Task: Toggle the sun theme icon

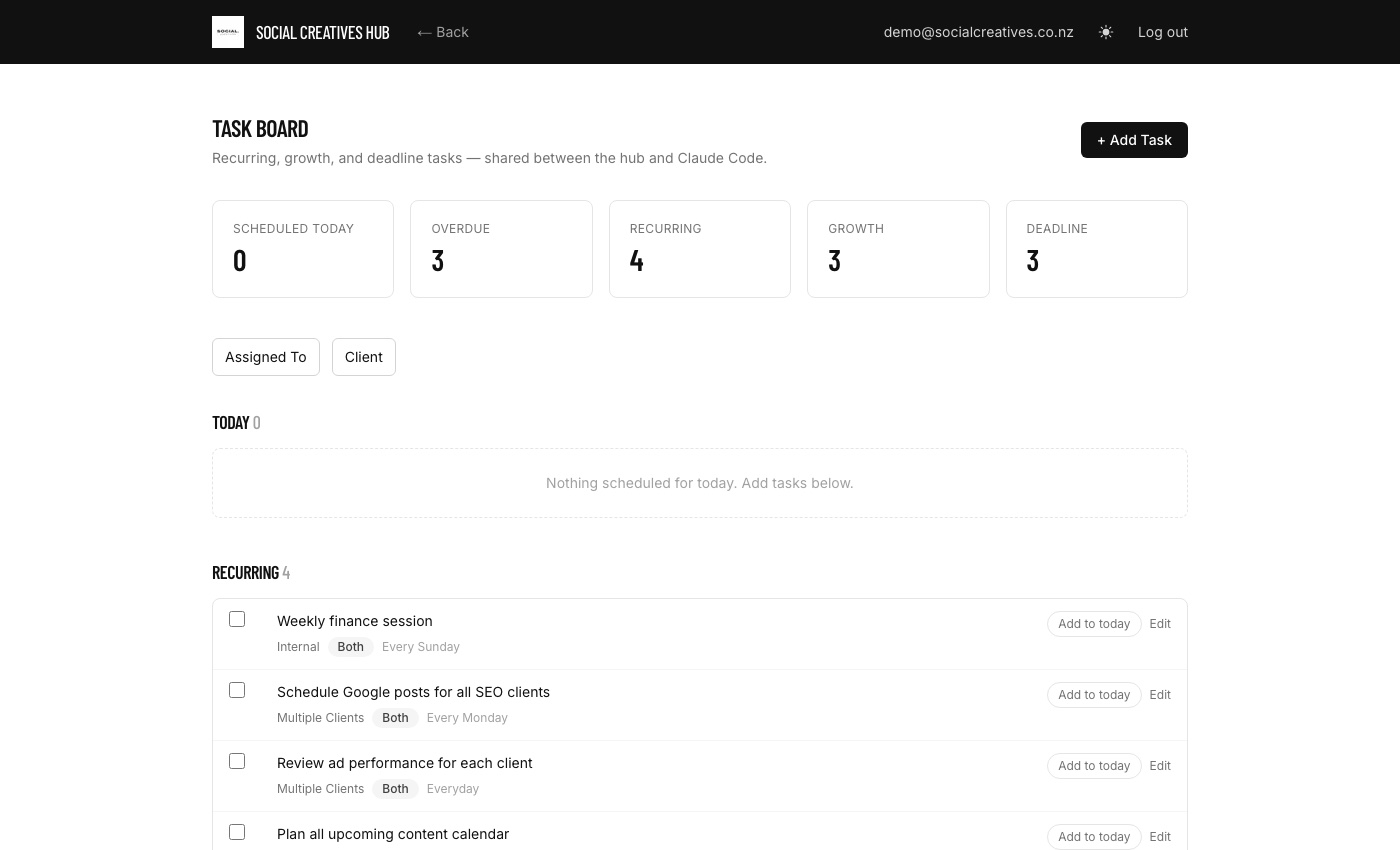Action: coord(1106,32)
